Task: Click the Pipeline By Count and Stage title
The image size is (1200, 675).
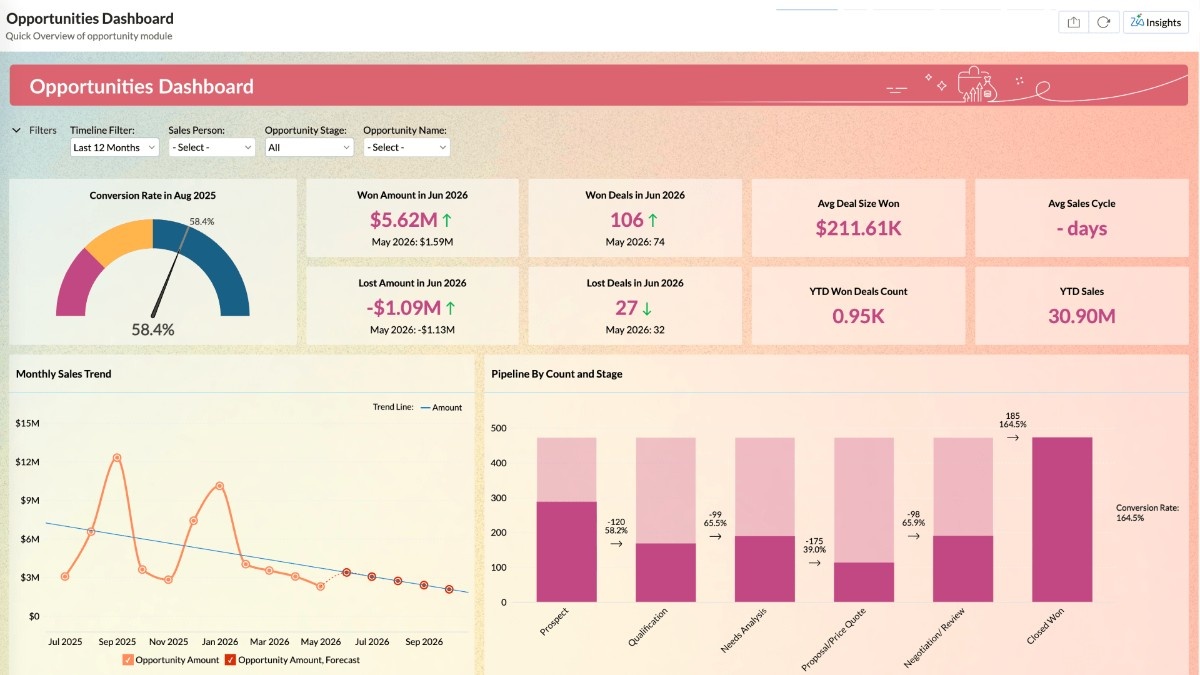Action: pyautogui.click(x=557, y=374)
